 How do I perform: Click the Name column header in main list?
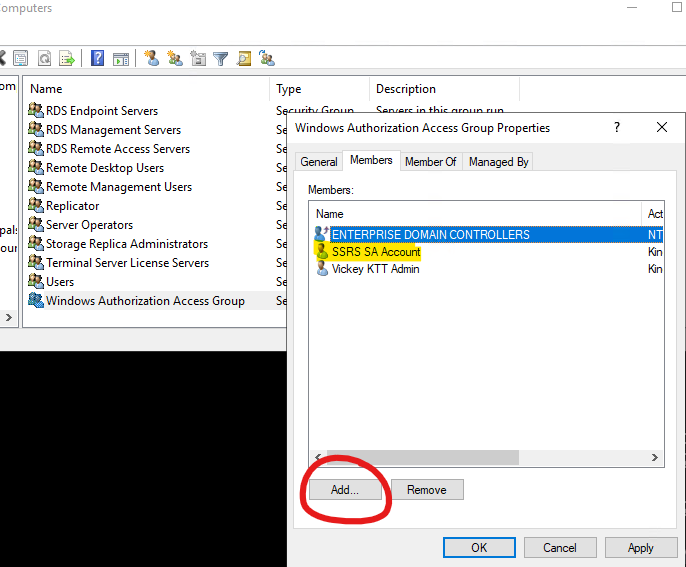pos(146,89)
